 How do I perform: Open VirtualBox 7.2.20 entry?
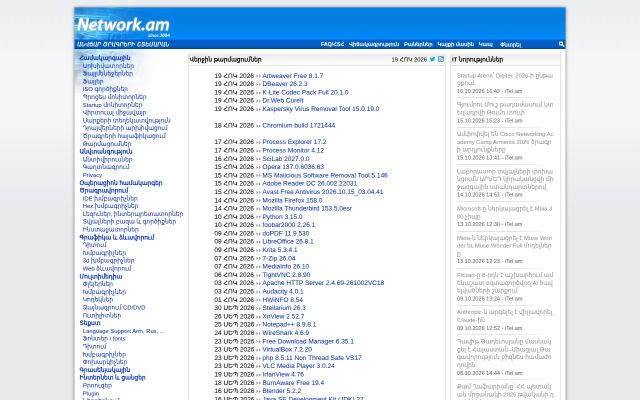tap(287, 349)
